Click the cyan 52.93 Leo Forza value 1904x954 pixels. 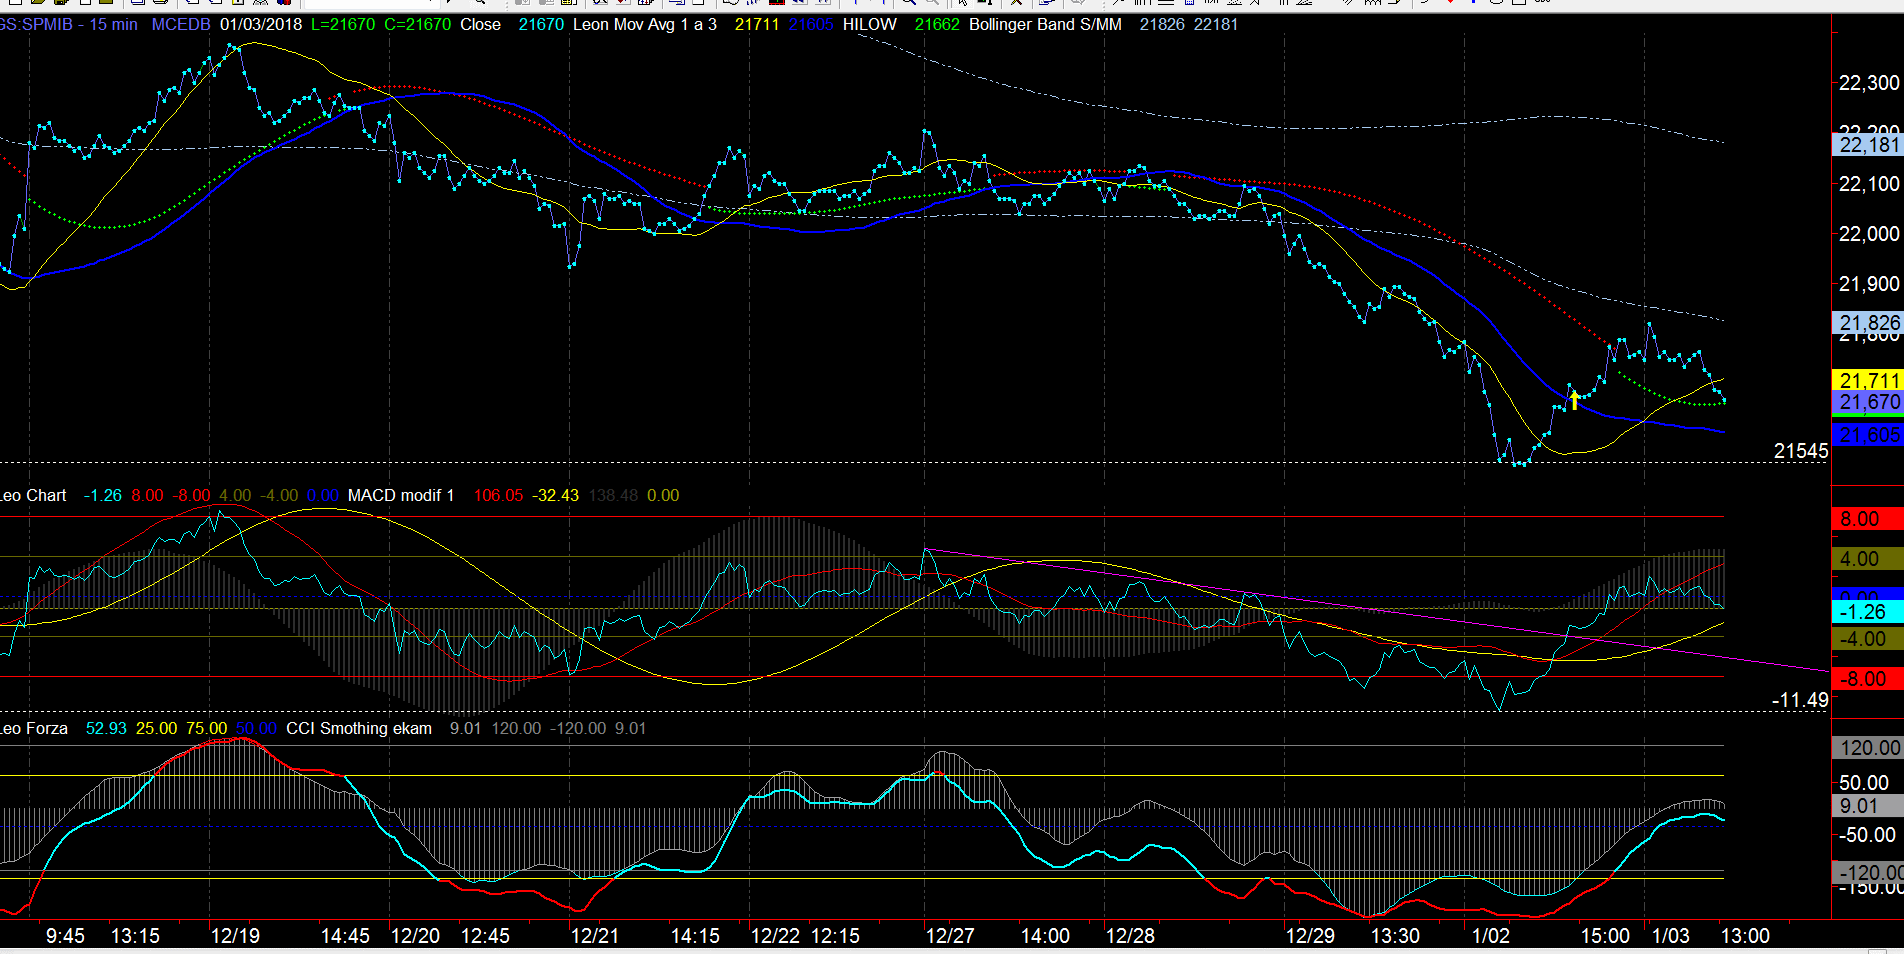(x=106, y=729)
